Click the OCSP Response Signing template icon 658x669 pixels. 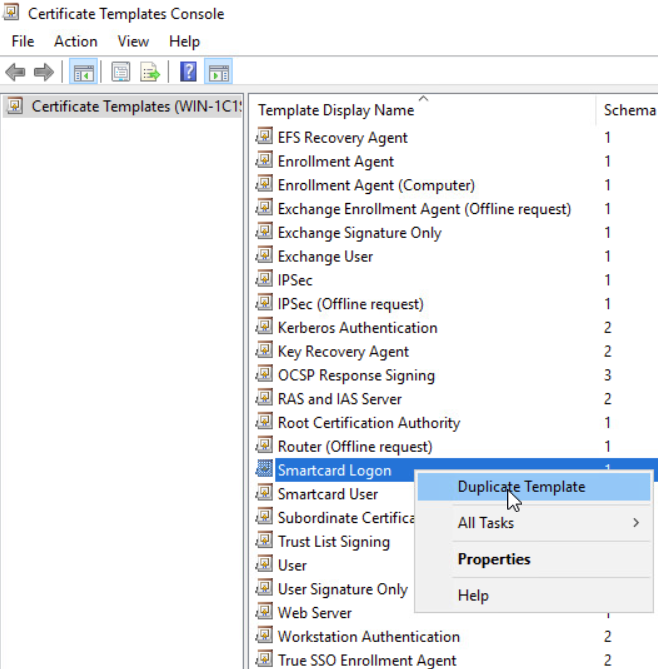click(265, 374)
